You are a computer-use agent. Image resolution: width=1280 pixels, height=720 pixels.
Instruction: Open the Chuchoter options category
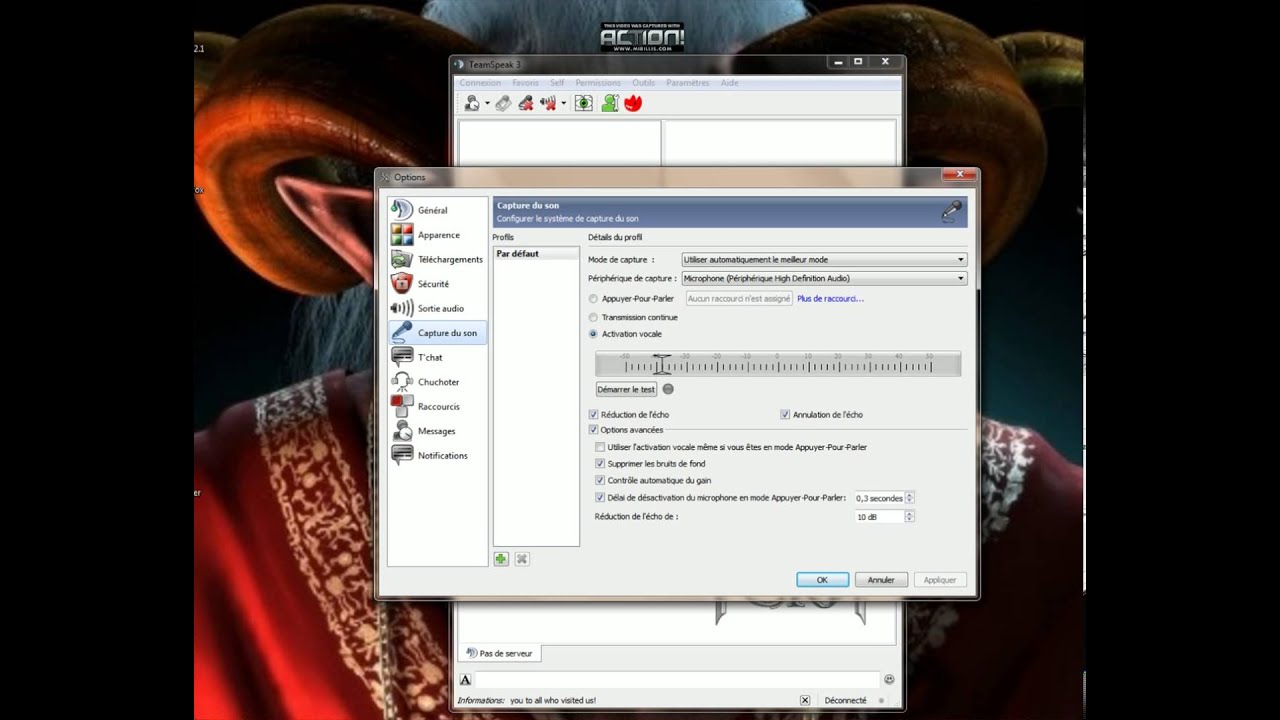[x=438, y=382]
